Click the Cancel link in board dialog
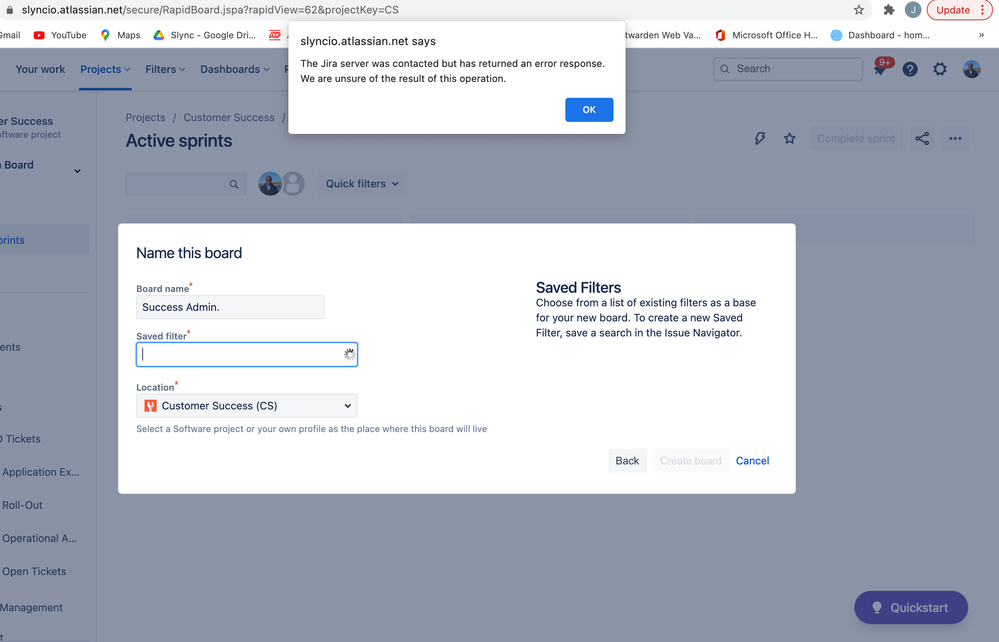This screenshot has width=999, height=642. [x=752, y=460]
